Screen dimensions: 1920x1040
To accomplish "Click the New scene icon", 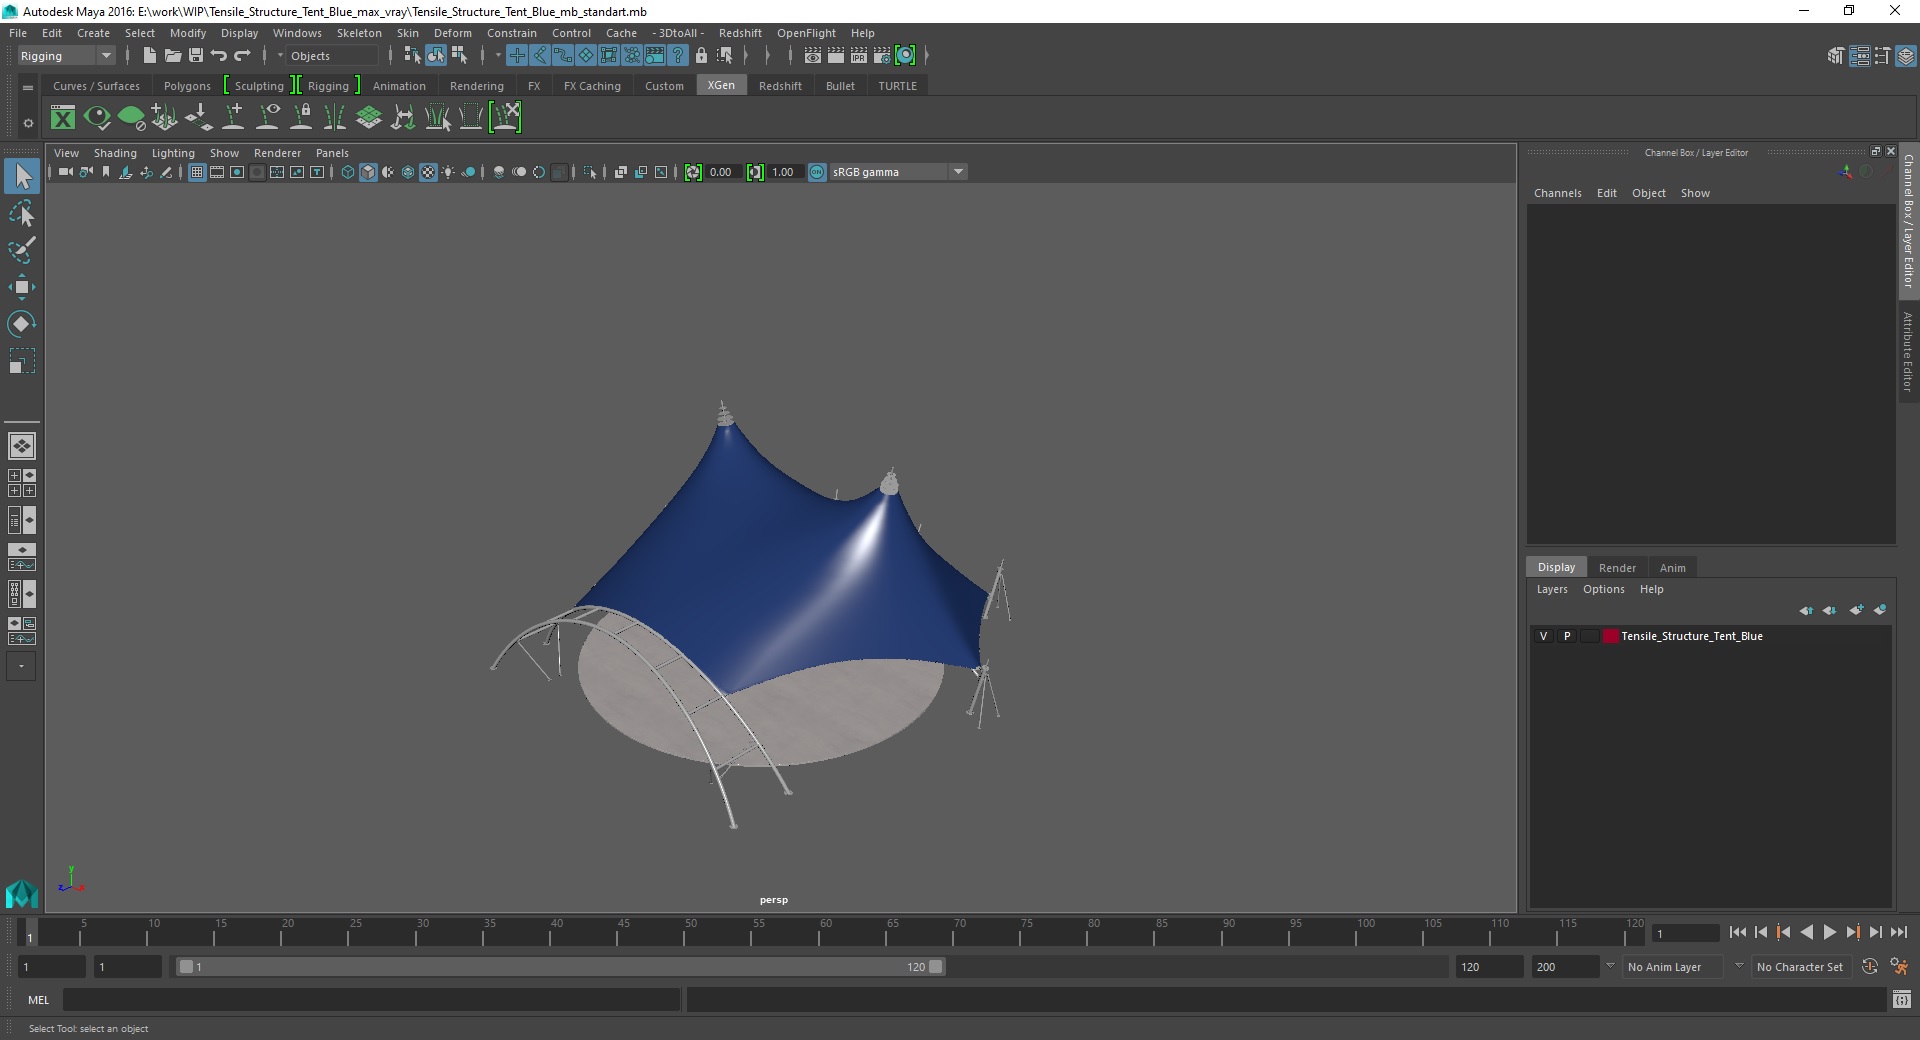I will pos(149,56).
